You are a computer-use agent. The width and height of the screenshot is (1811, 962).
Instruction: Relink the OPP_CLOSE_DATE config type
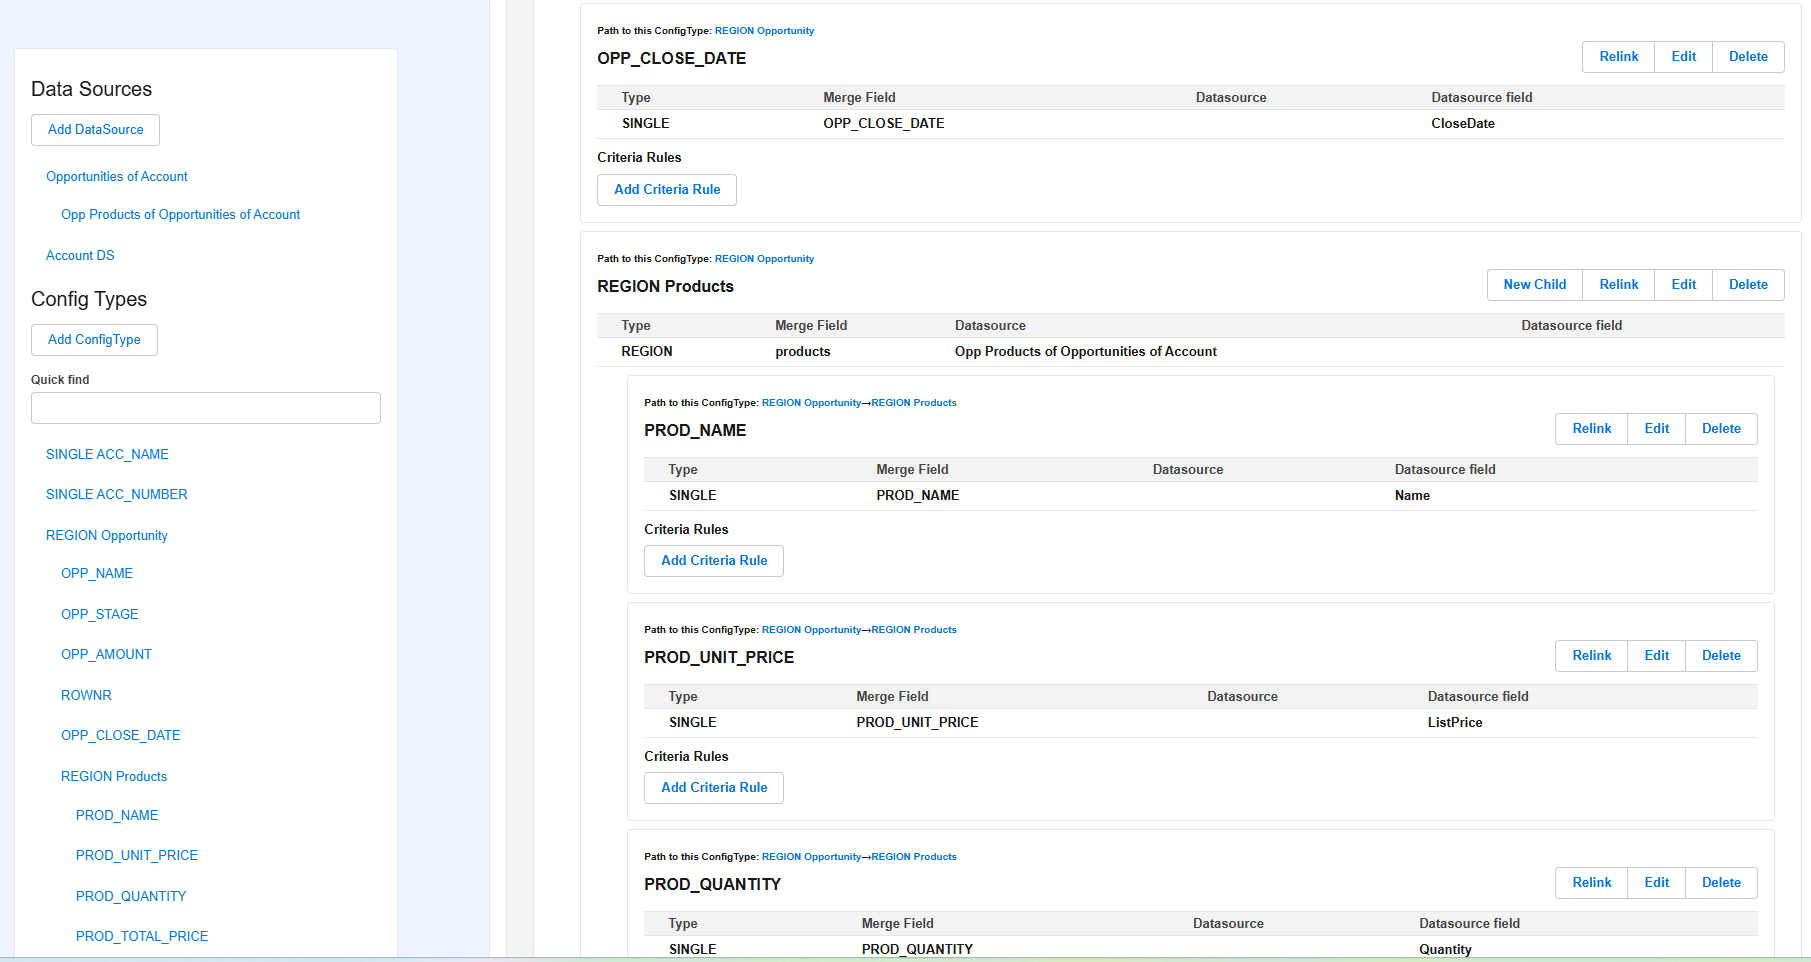pos(1618,57)
